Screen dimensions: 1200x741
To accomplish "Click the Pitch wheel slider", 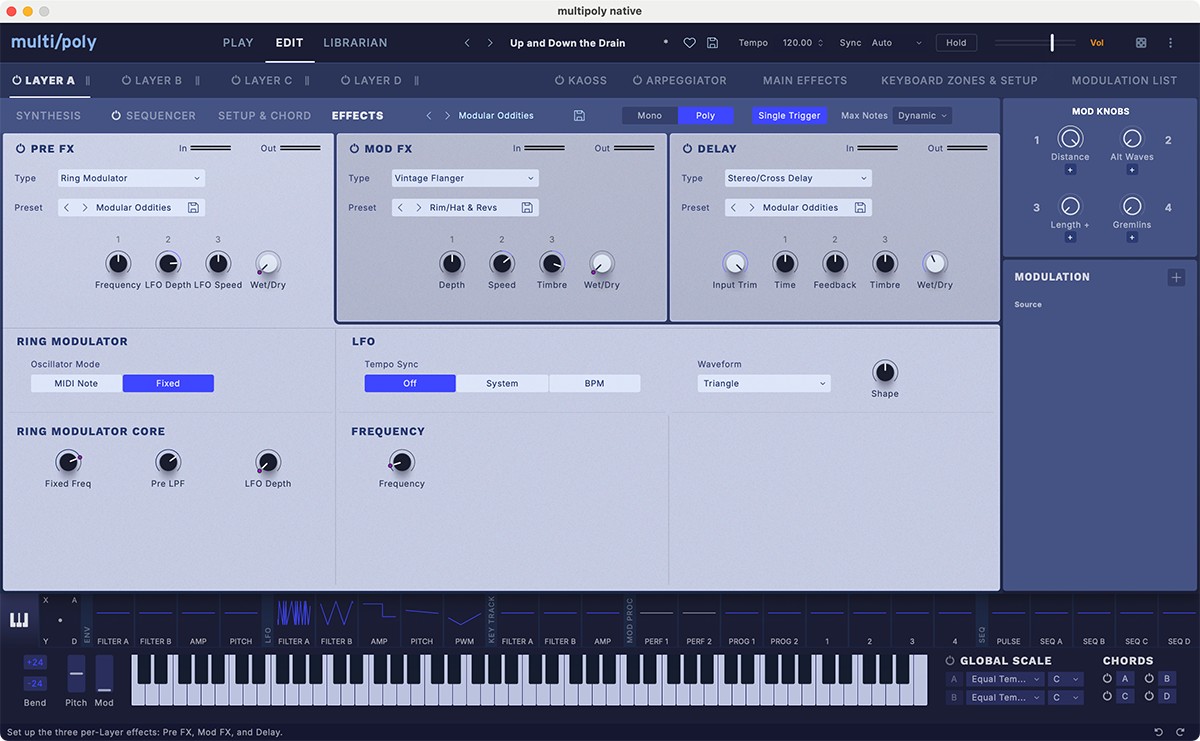I will [x=76, y=675].
